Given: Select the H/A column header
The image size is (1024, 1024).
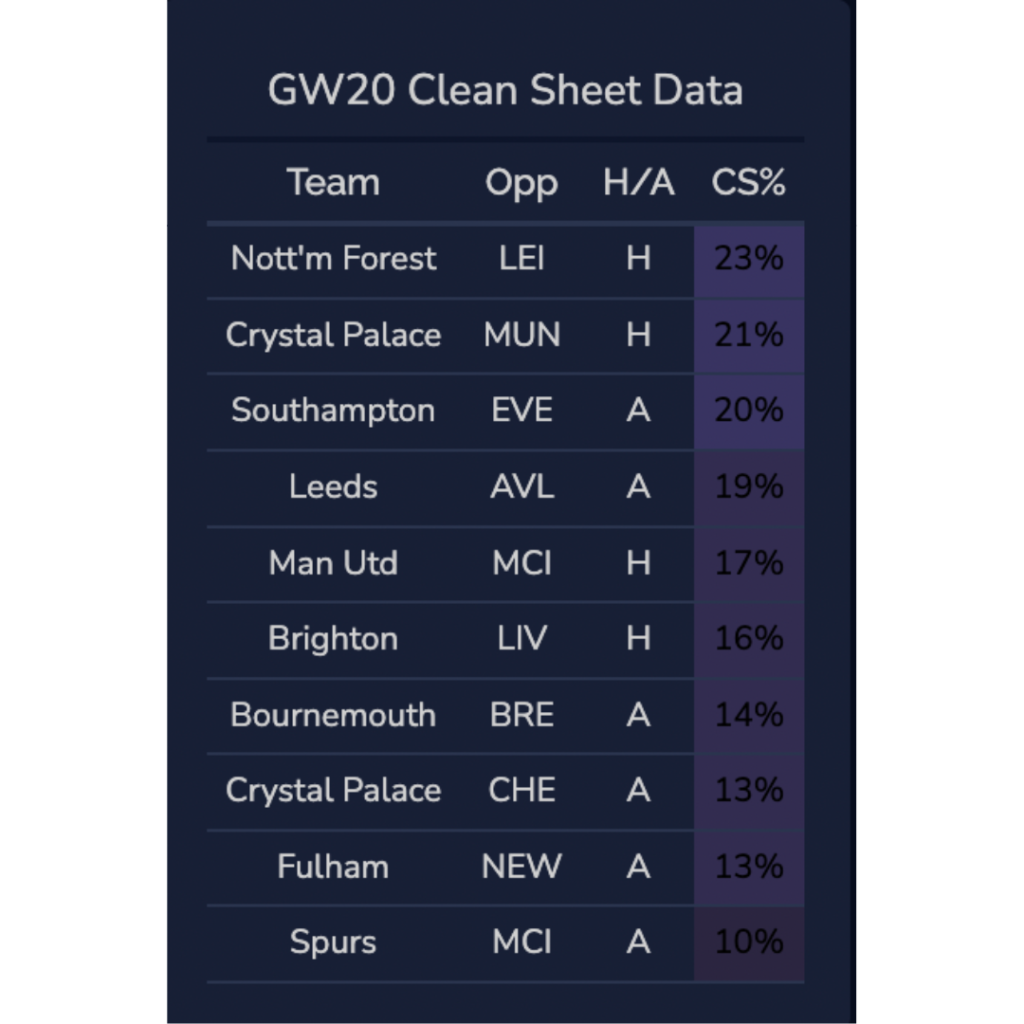Looking at the screenshot, I should click(638, 182).
